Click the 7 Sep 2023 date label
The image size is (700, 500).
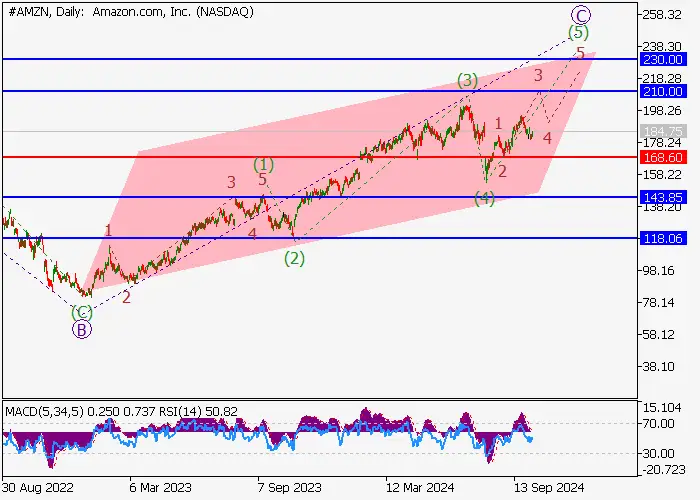point(290,487)
